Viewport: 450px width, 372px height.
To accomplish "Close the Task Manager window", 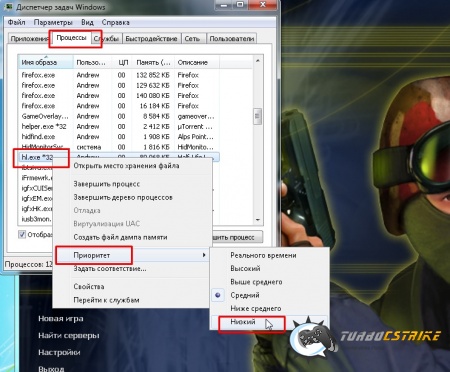I will click(263, 5).
